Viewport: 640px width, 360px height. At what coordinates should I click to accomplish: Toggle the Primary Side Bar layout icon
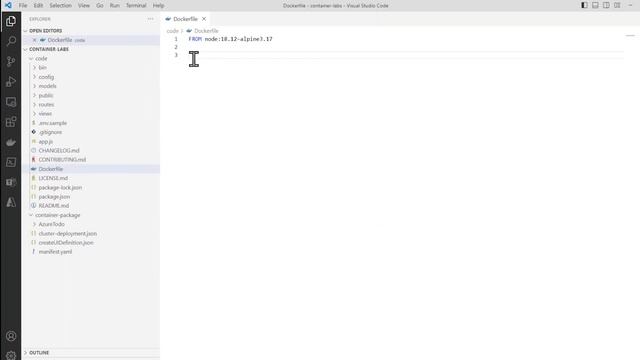click(x=584, y=5)
